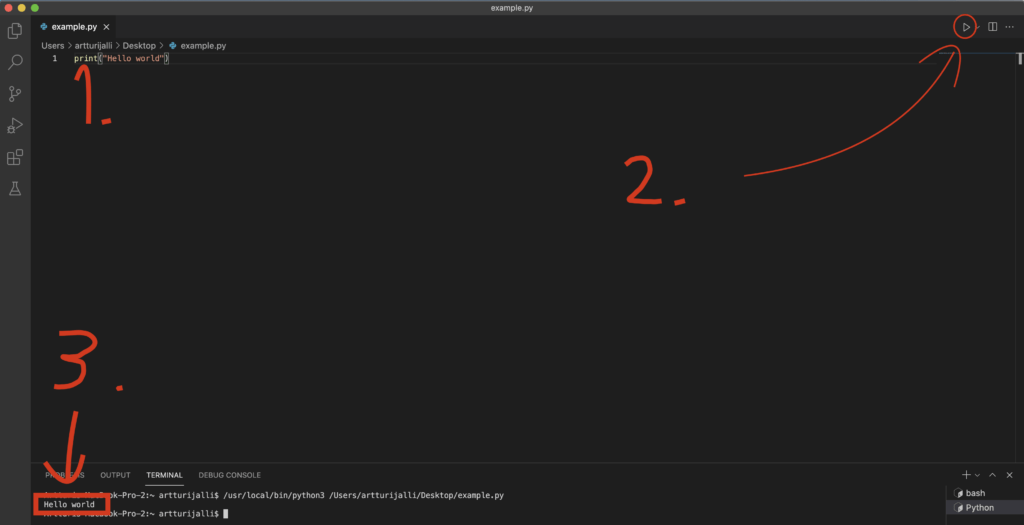Click the terminal command path /Users/artturijalli/Desktop/example.py
This screenshot has width=1024, height=525.
[416, 496]
